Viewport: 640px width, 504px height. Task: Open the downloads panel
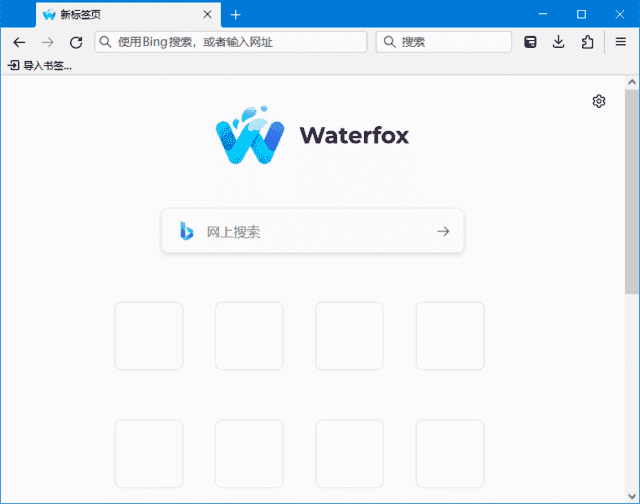click(559, 42)
